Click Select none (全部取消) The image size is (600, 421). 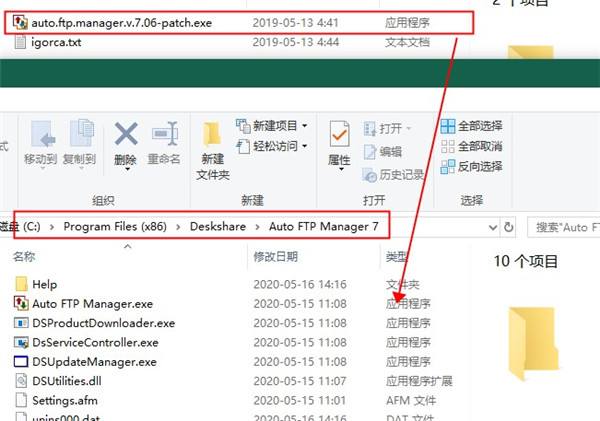click(x=471, y=146)
